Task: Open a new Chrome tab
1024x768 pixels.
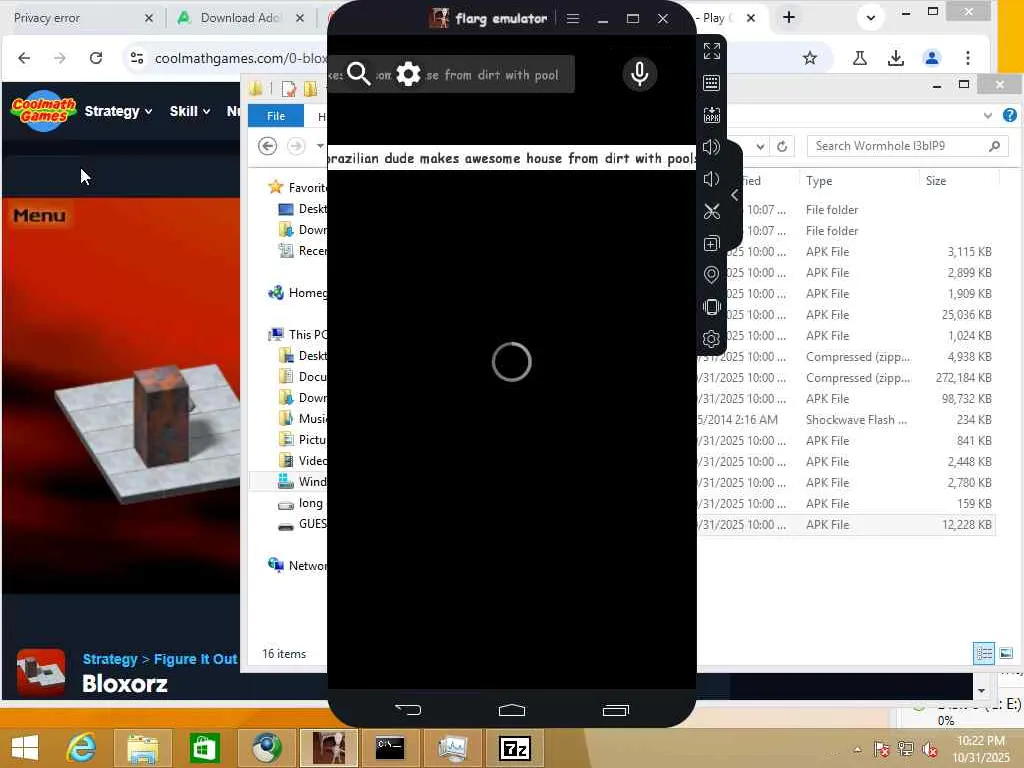Action: click(789, 18)
